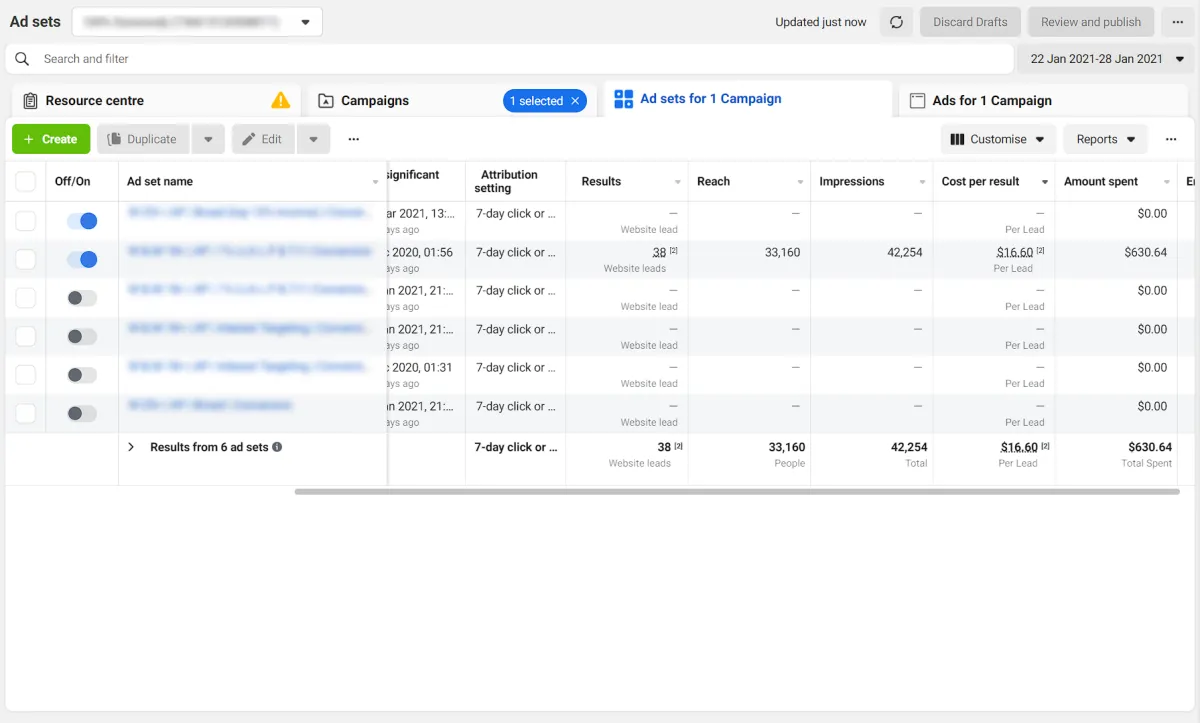Click the green Create button
1200x723 pixels.
[51, 139]
